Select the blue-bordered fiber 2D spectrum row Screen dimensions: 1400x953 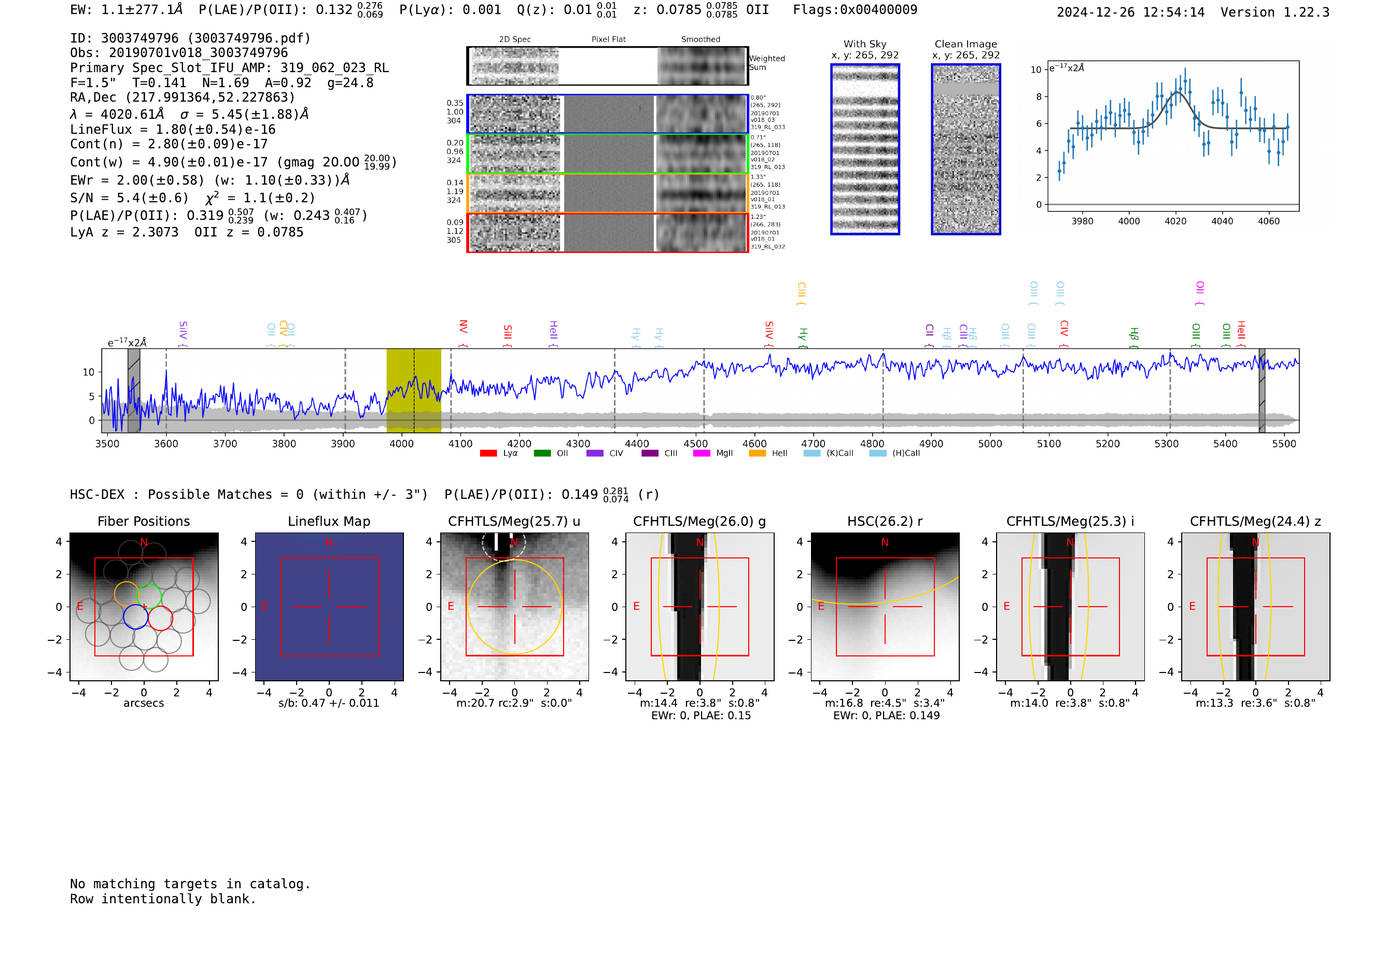coord(607,114)
